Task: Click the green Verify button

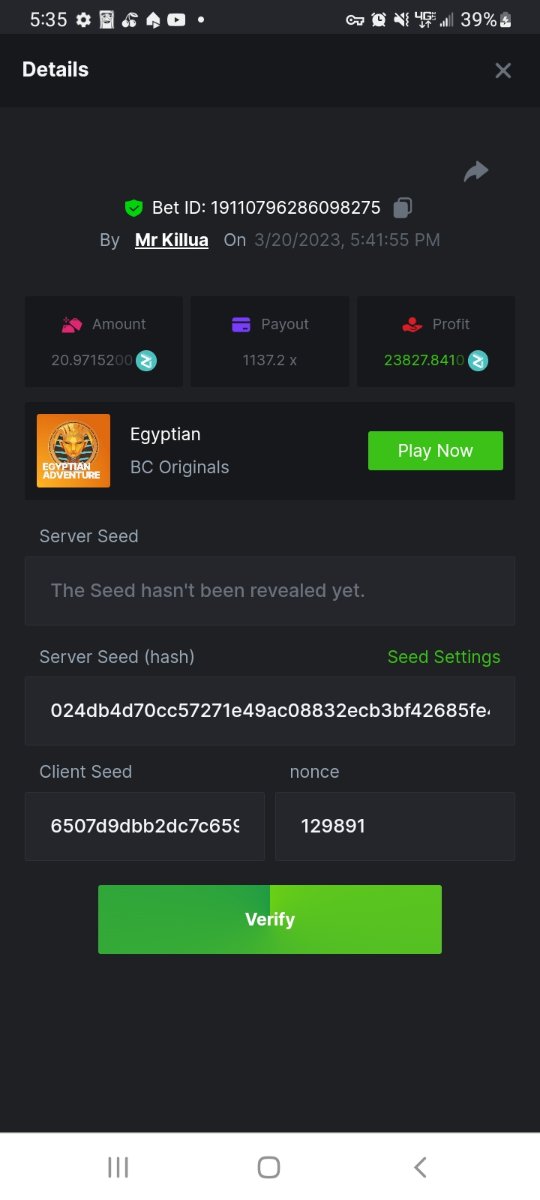Action: pyautogui.click(x=270, y=919)
